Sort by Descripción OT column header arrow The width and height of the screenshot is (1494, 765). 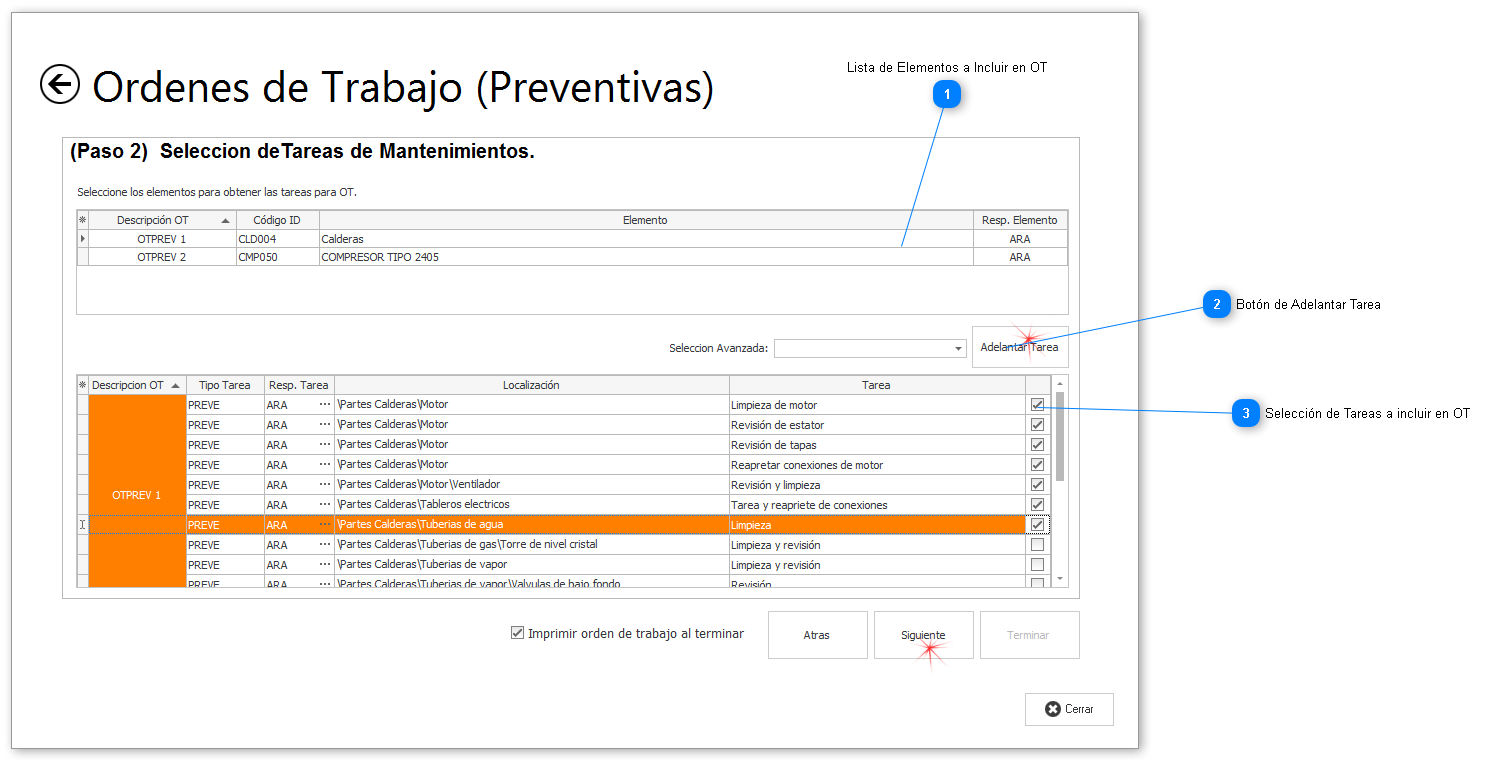[x=225, y=220]
